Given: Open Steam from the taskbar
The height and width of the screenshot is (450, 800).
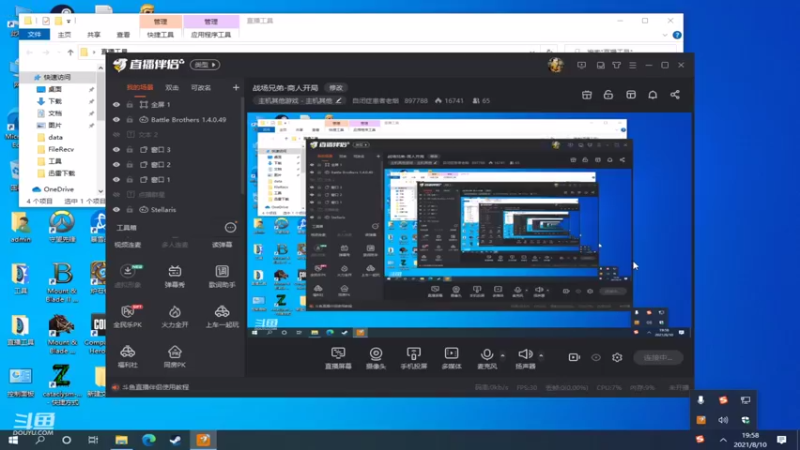Looking at the screenshot, I should pos(176,440).
